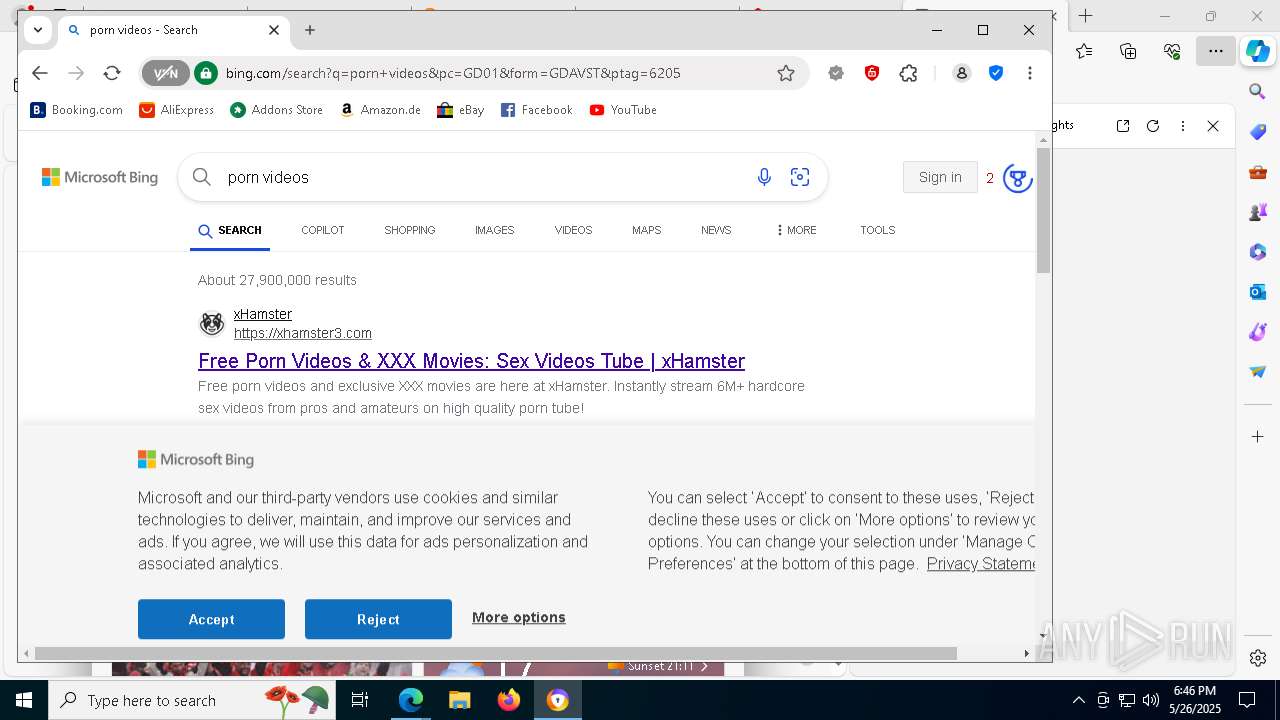
Task: Open sidebar pane in new tab icon
Action: click(1123, 126)
